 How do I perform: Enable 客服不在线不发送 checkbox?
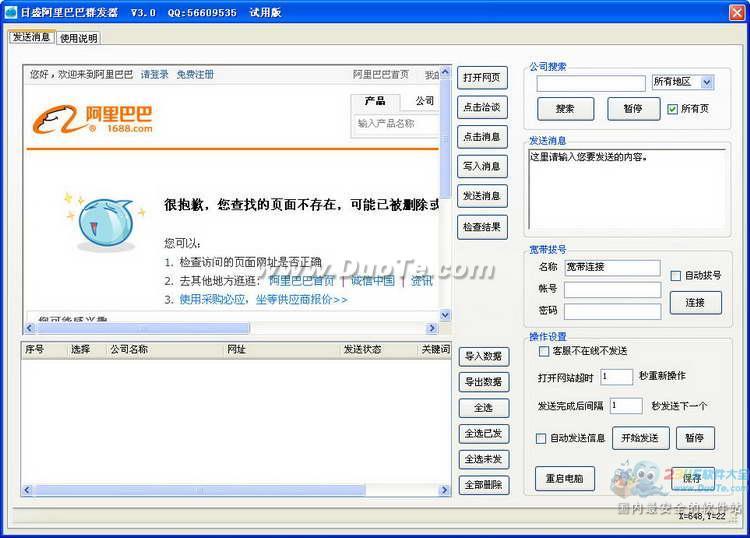(543, 351)
